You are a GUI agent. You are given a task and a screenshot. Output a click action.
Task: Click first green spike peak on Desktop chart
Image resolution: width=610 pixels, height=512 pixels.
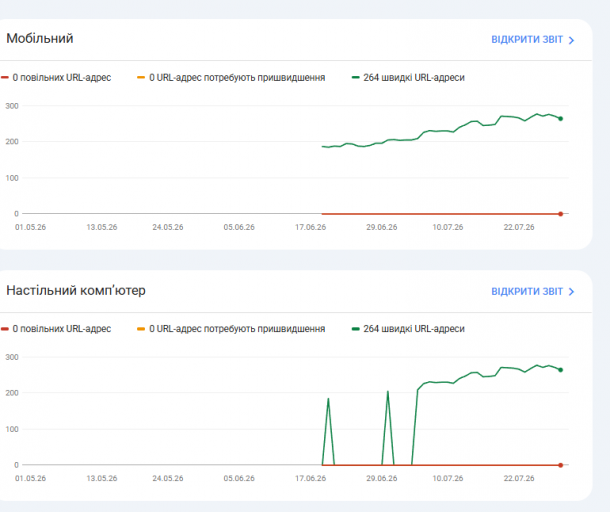[x=328, y=399]
